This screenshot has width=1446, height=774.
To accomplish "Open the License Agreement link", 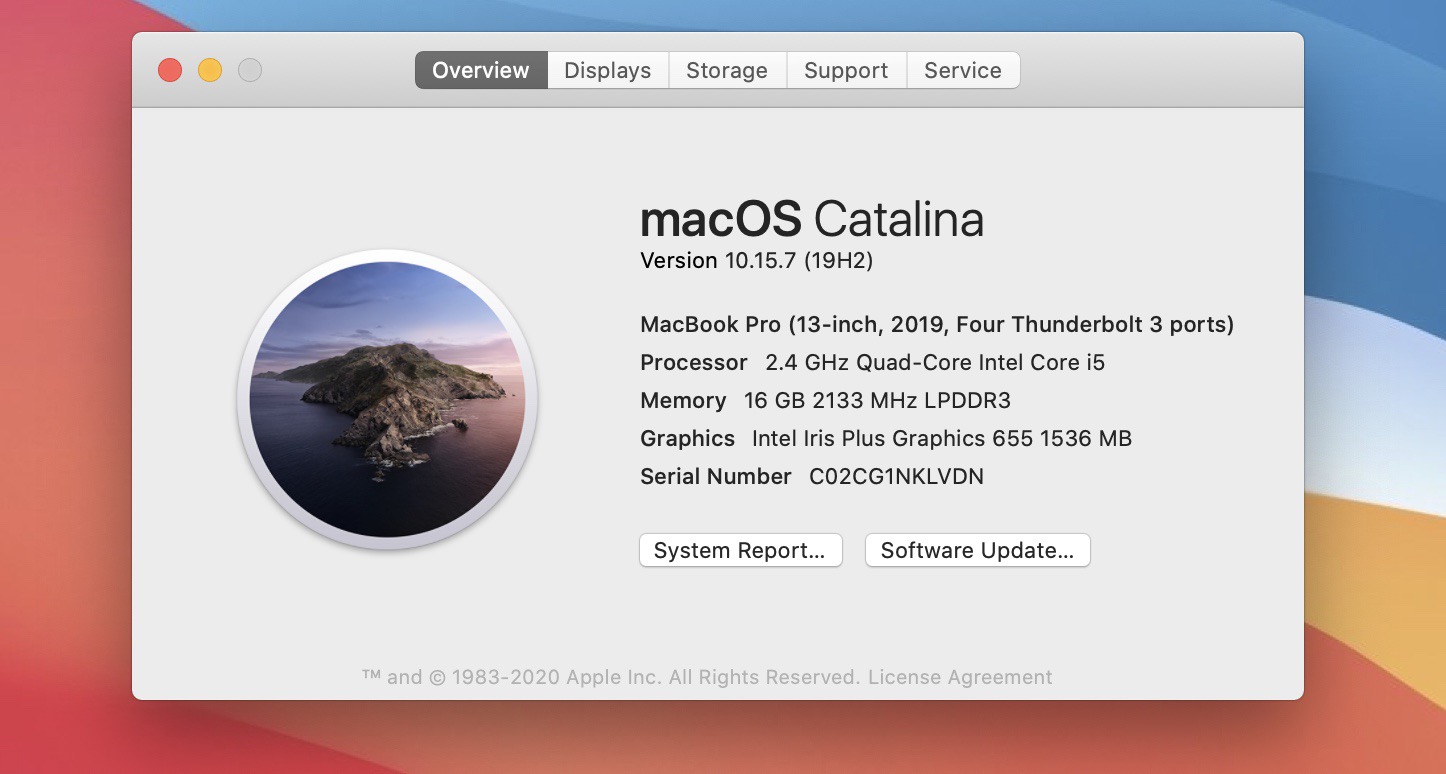I will click(x=960, y=677).
